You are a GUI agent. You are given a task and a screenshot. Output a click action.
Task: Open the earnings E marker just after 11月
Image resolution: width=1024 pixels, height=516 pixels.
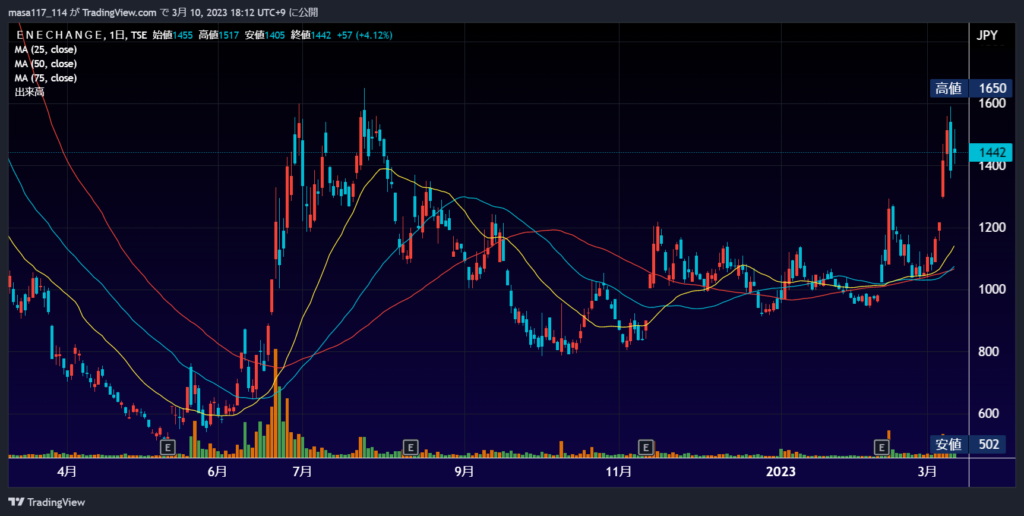click(x=645, y=447)
